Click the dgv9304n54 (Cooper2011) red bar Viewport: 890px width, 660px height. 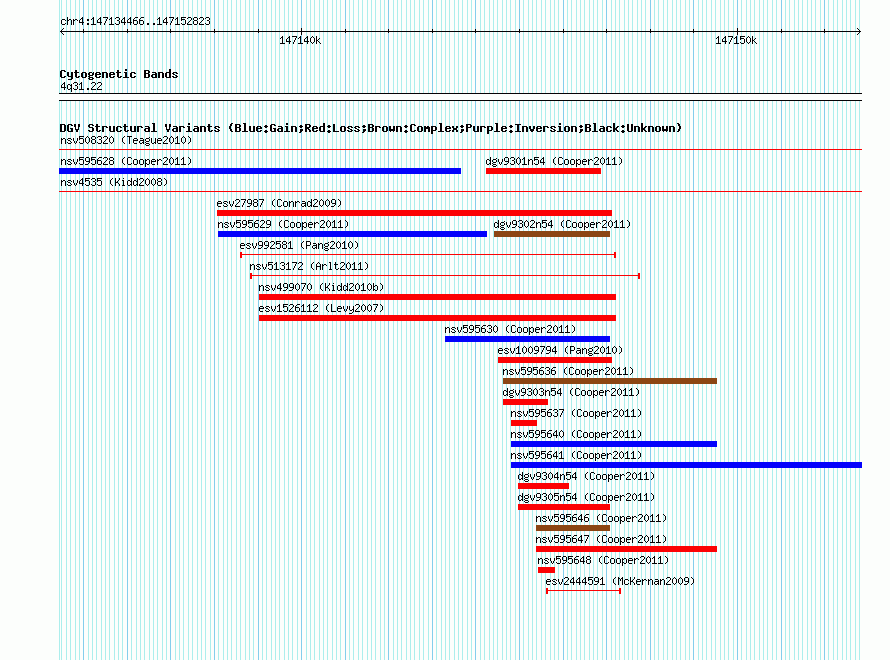[543, 486]
